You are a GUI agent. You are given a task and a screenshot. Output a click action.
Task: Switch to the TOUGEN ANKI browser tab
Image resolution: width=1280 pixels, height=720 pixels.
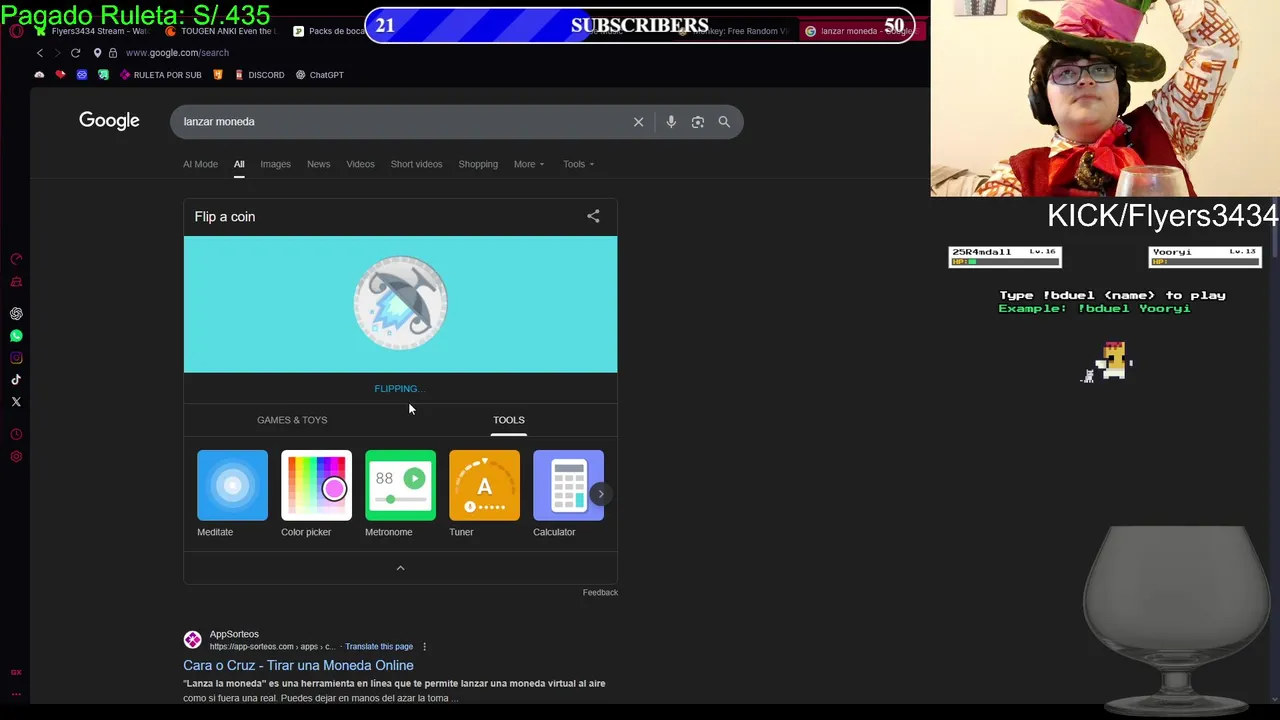tap(220, 31)
